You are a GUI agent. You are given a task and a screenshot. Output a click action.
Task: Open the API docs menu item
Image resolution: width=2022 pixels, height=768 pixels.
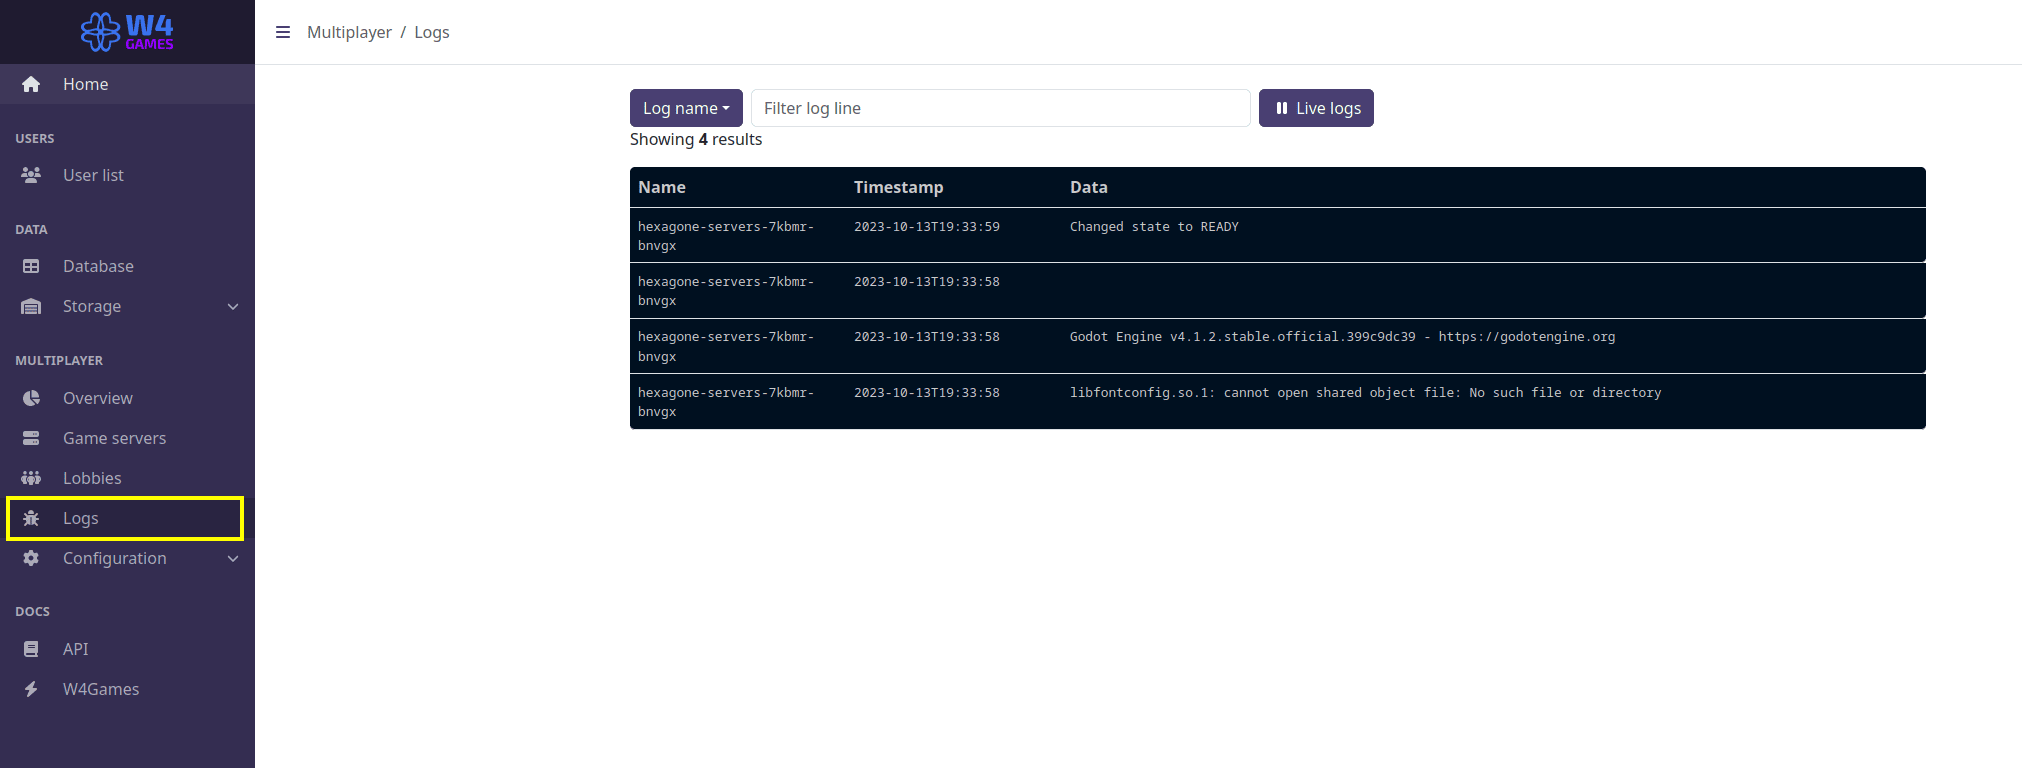[76, 649]
